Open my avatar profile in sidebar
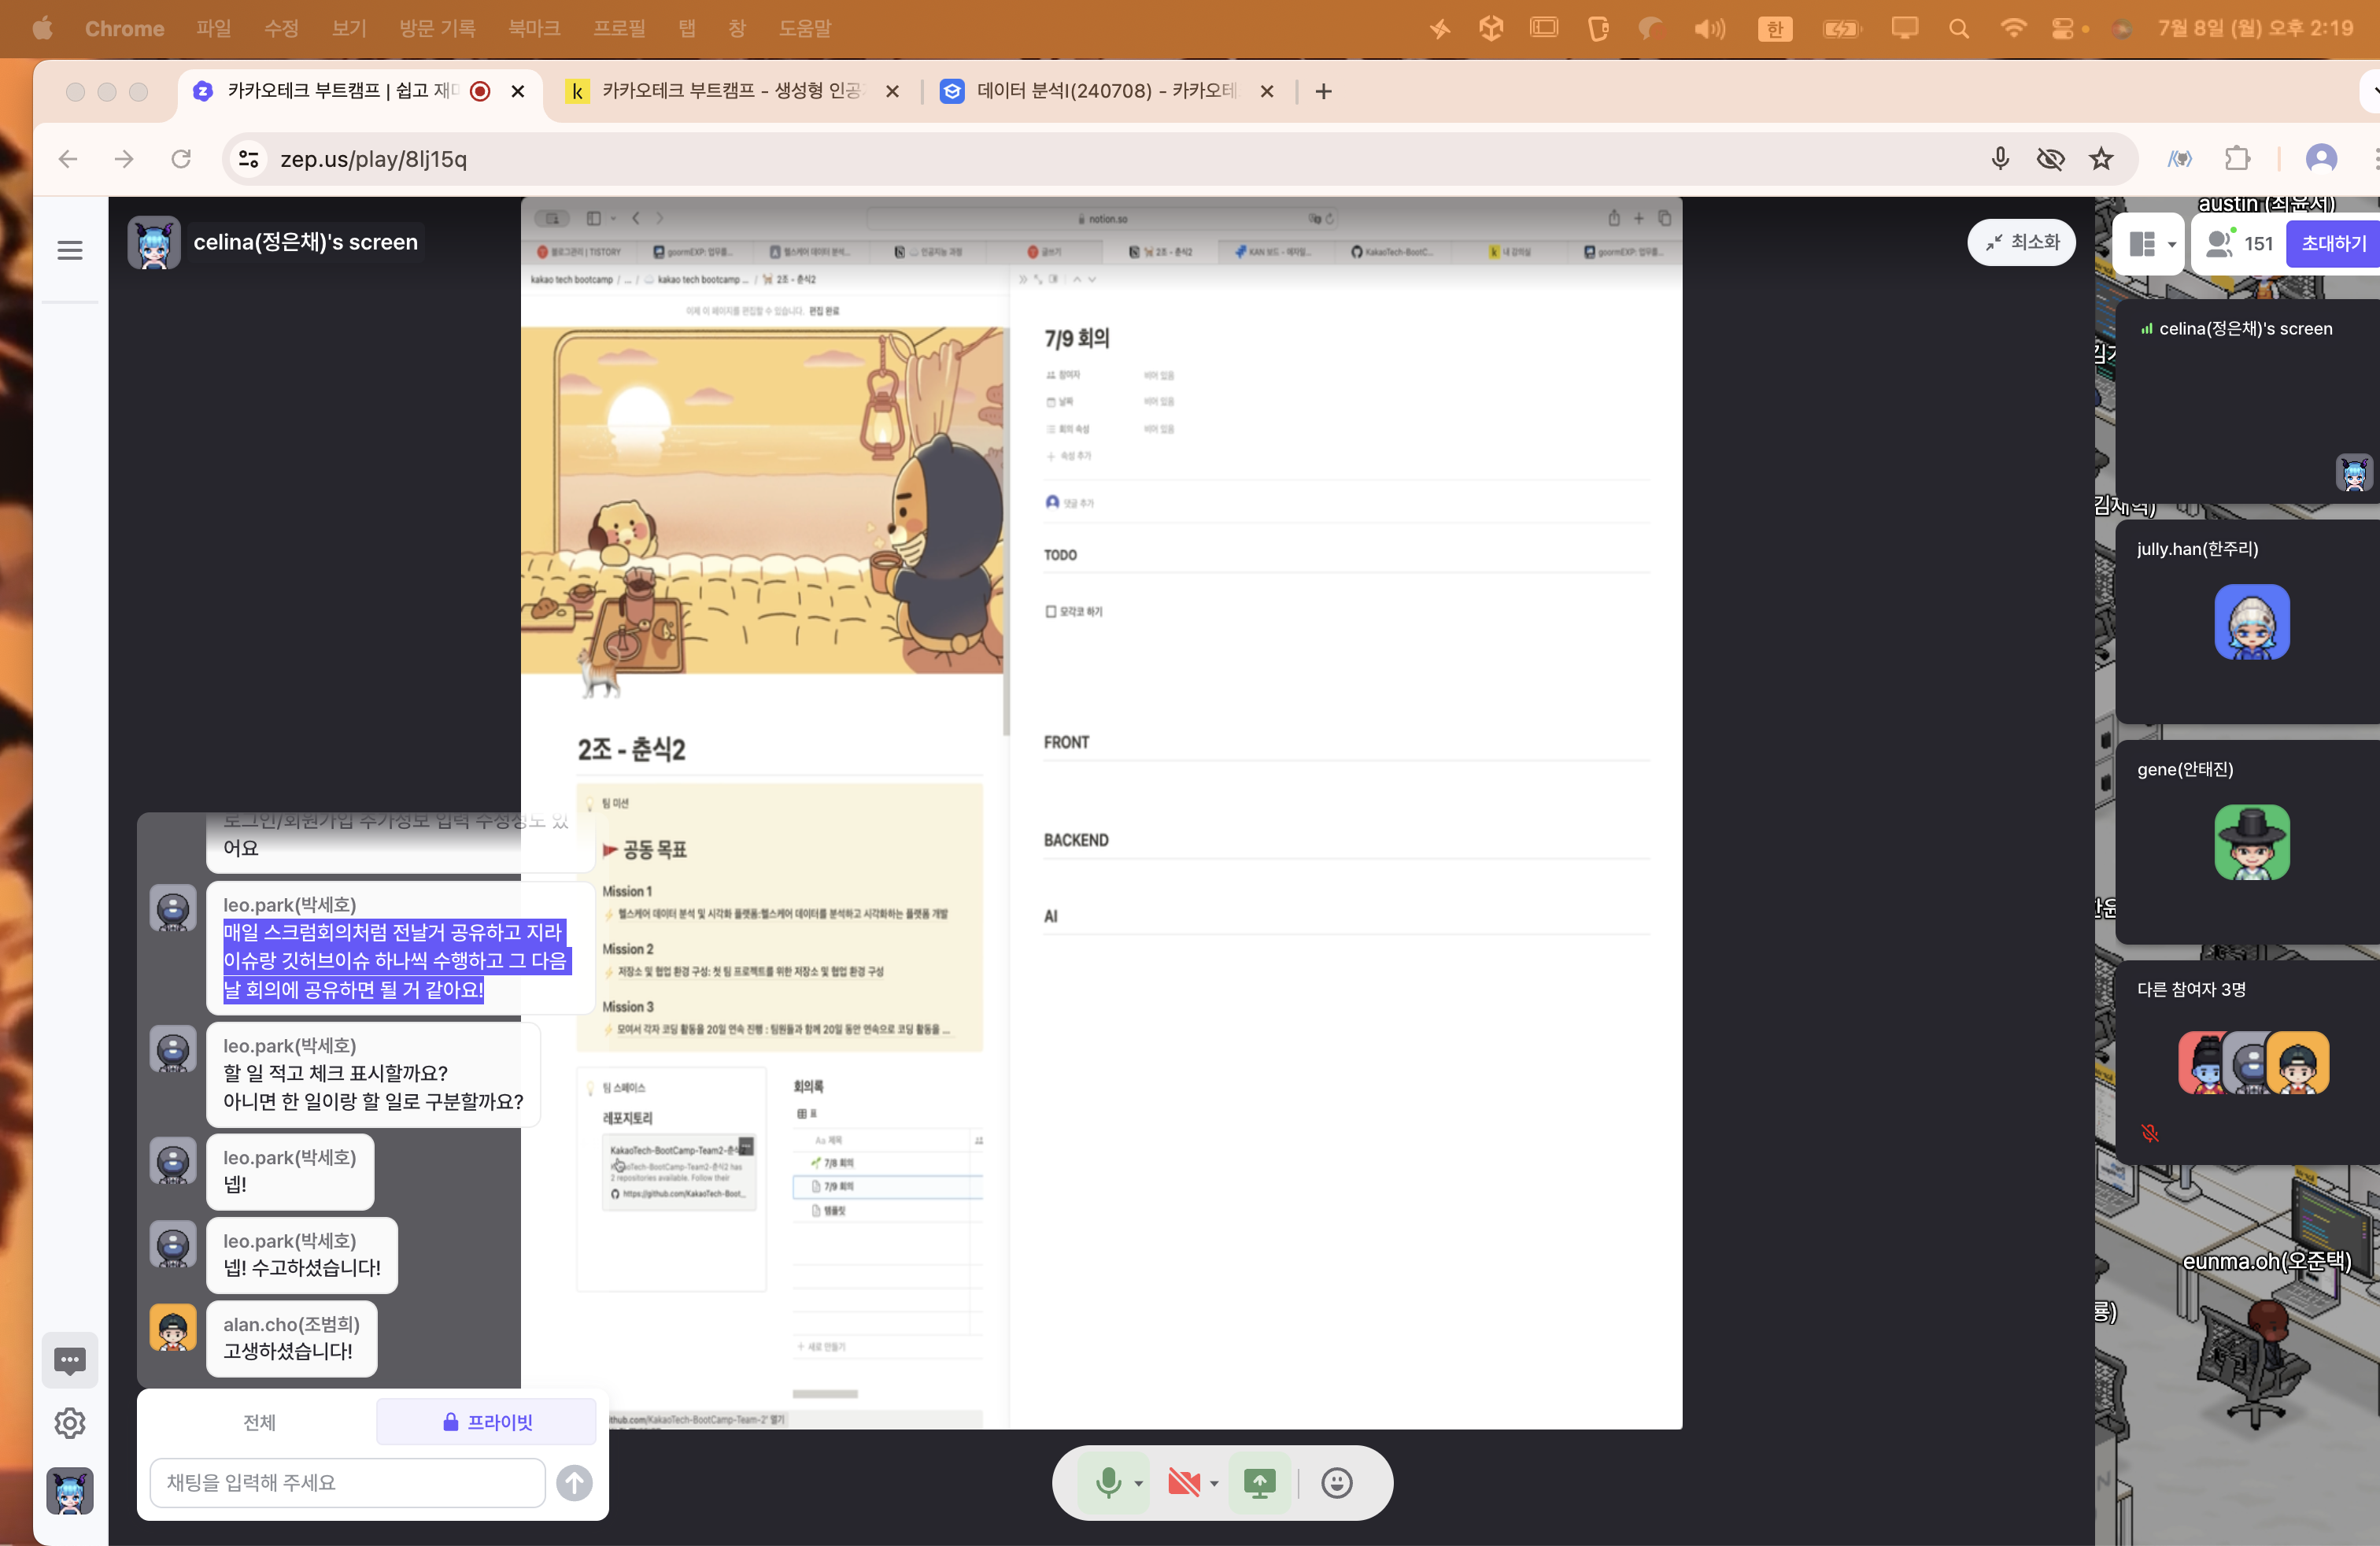This screenshot has width=2380, height=1546. click(x=70, y=1491)
